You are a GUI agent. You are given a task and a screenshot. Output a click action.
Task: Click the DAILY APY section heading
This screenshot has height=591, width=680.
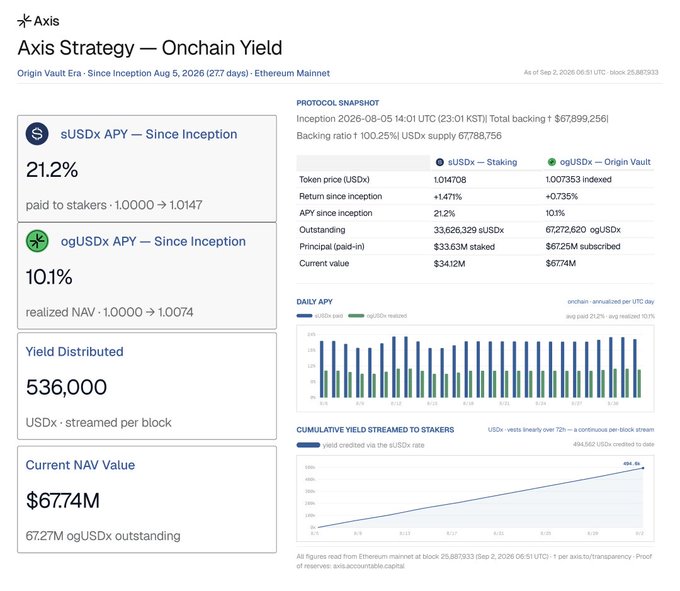314,302
